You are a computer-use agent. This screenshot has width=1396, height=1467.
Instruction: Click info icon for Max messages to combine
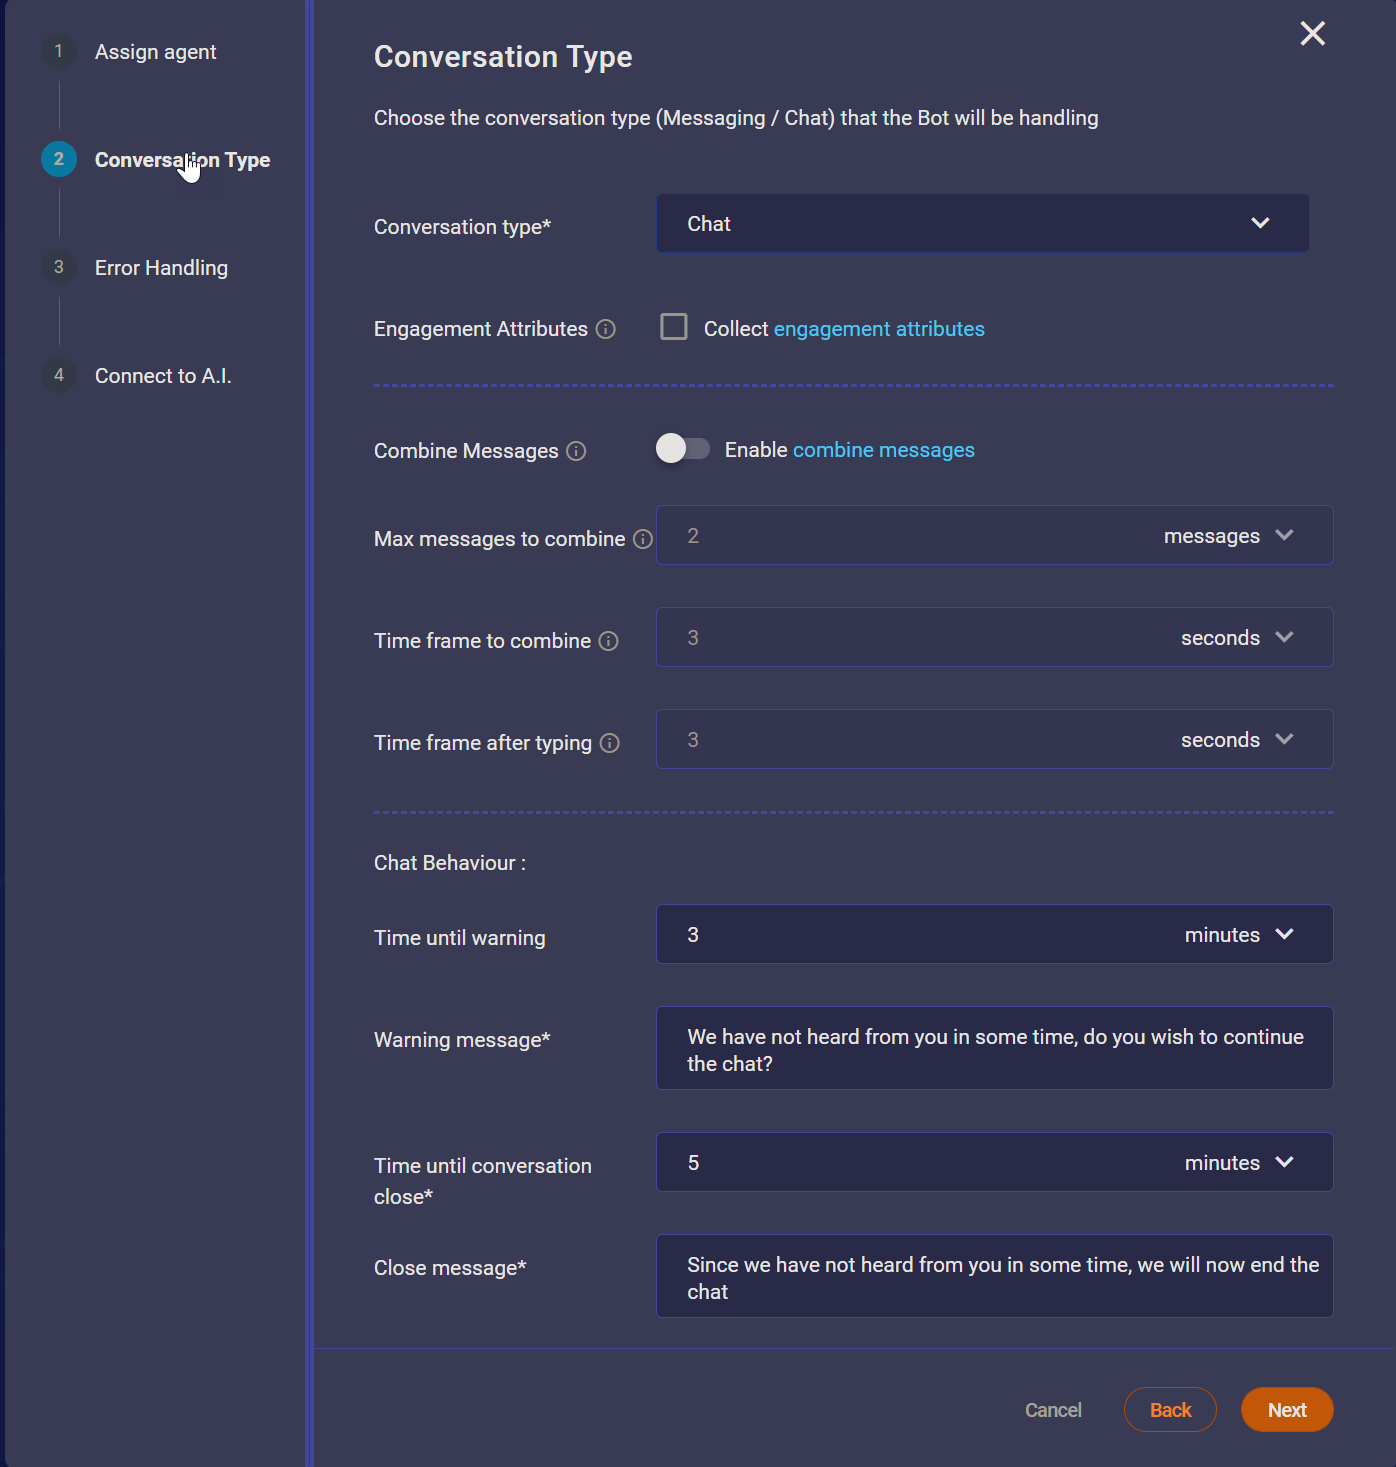[643, 539]
